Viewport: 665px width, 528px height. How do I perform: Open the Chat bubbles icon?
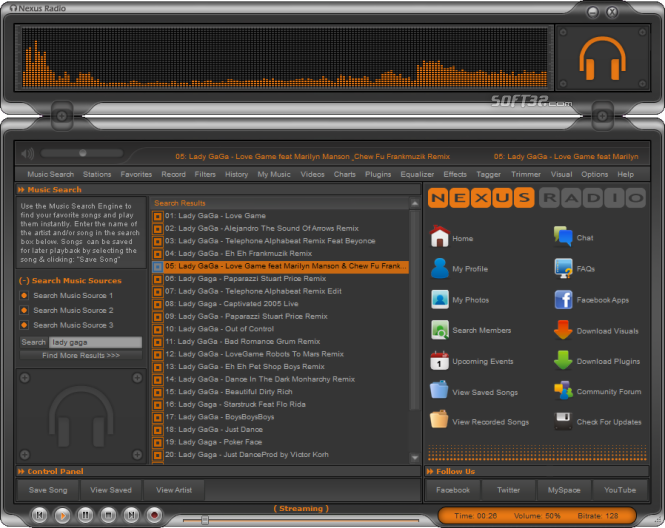pyautogui.click(x=563, y=237)
